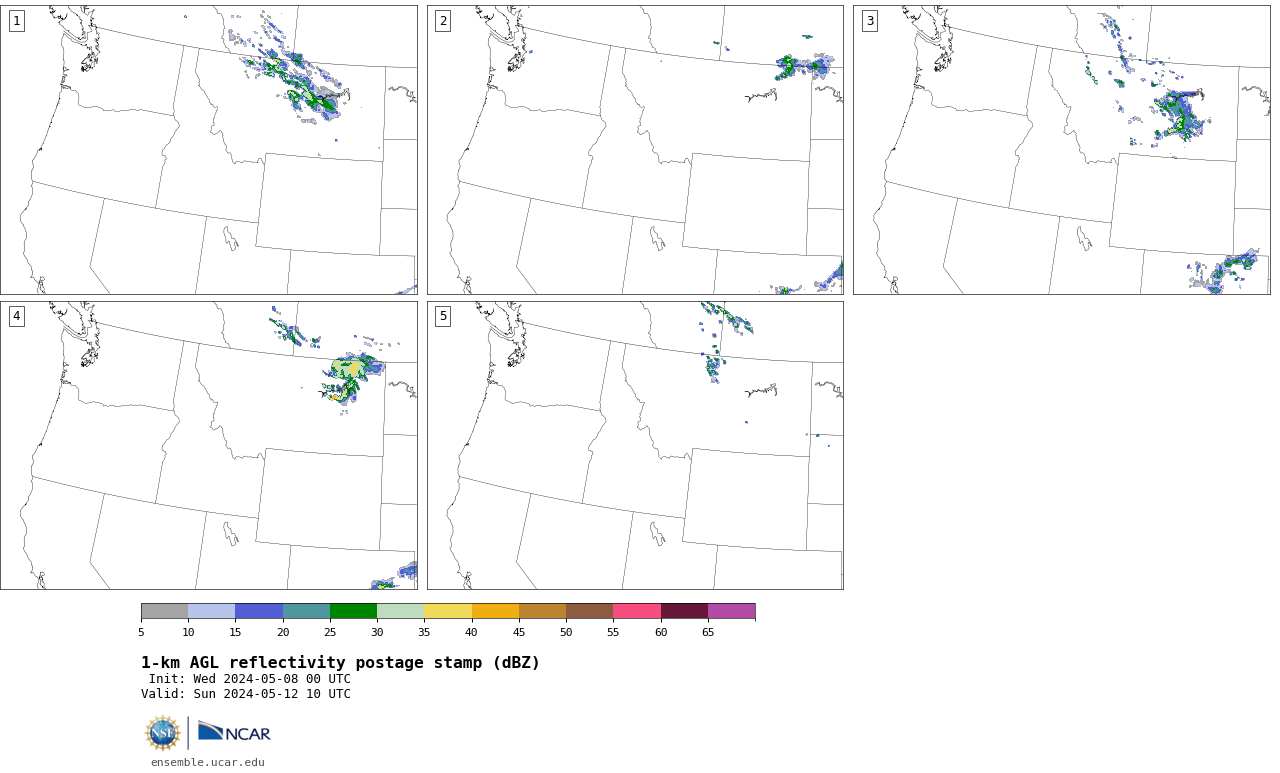Click the colorbar tick label 20
Image resolution: width=1280 pixels, height=773 pixels.
(x=283, y=632)
